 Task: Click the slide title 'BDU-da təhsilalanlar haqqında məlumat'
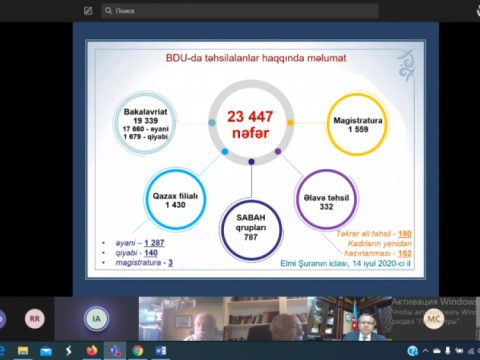coord(256,58)
